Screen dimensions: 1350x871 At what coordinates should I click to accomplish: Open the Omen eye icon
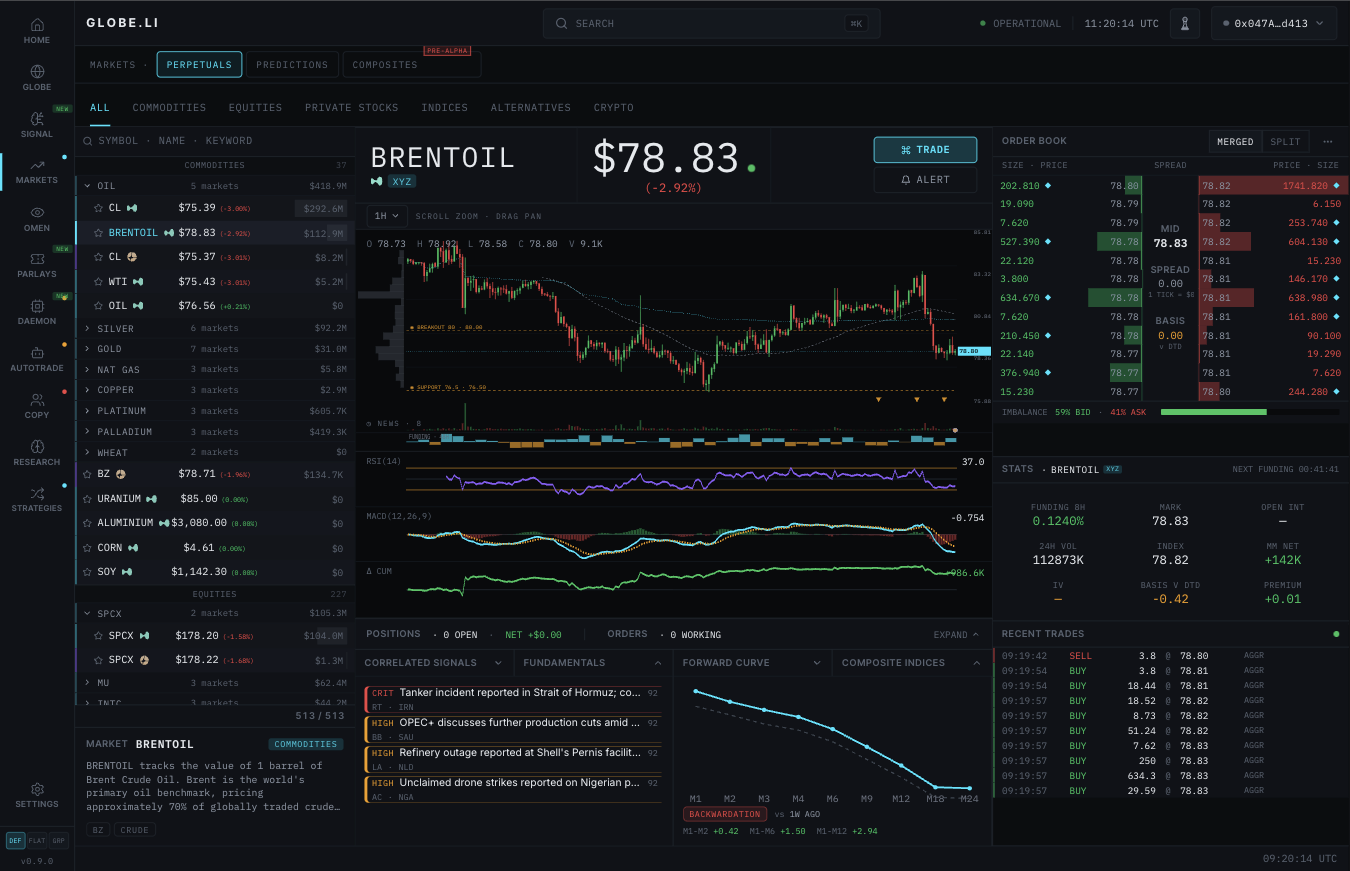pos(37,219)
